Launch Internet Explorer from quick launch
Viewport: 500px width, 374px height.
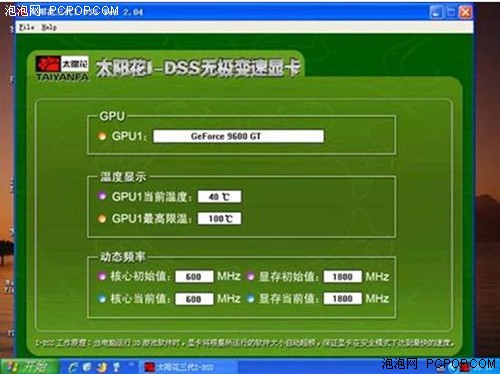tap(73, 367)
